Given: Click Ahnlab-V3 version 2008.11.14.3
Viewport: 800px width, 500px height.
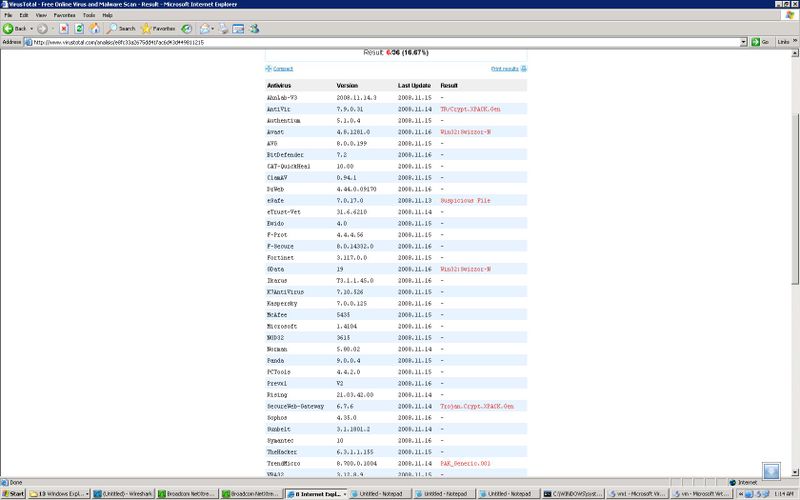Looking at the screenshot, I should [x=356, y=97].
